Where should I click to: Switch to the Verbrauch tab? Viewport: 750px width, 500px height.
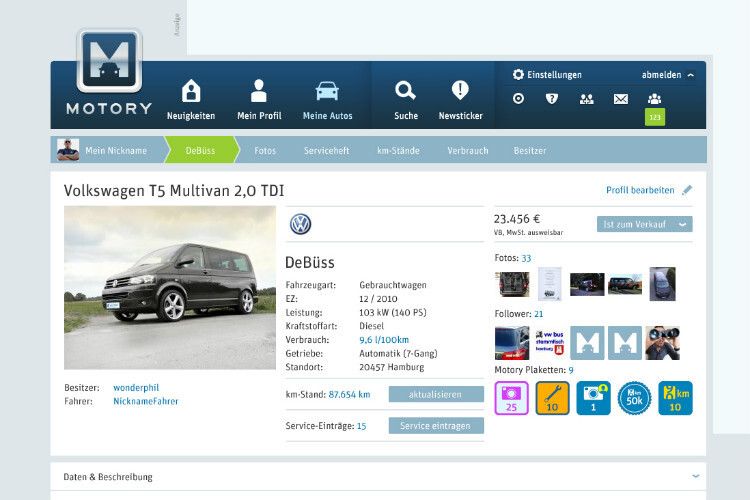[468, 150]
